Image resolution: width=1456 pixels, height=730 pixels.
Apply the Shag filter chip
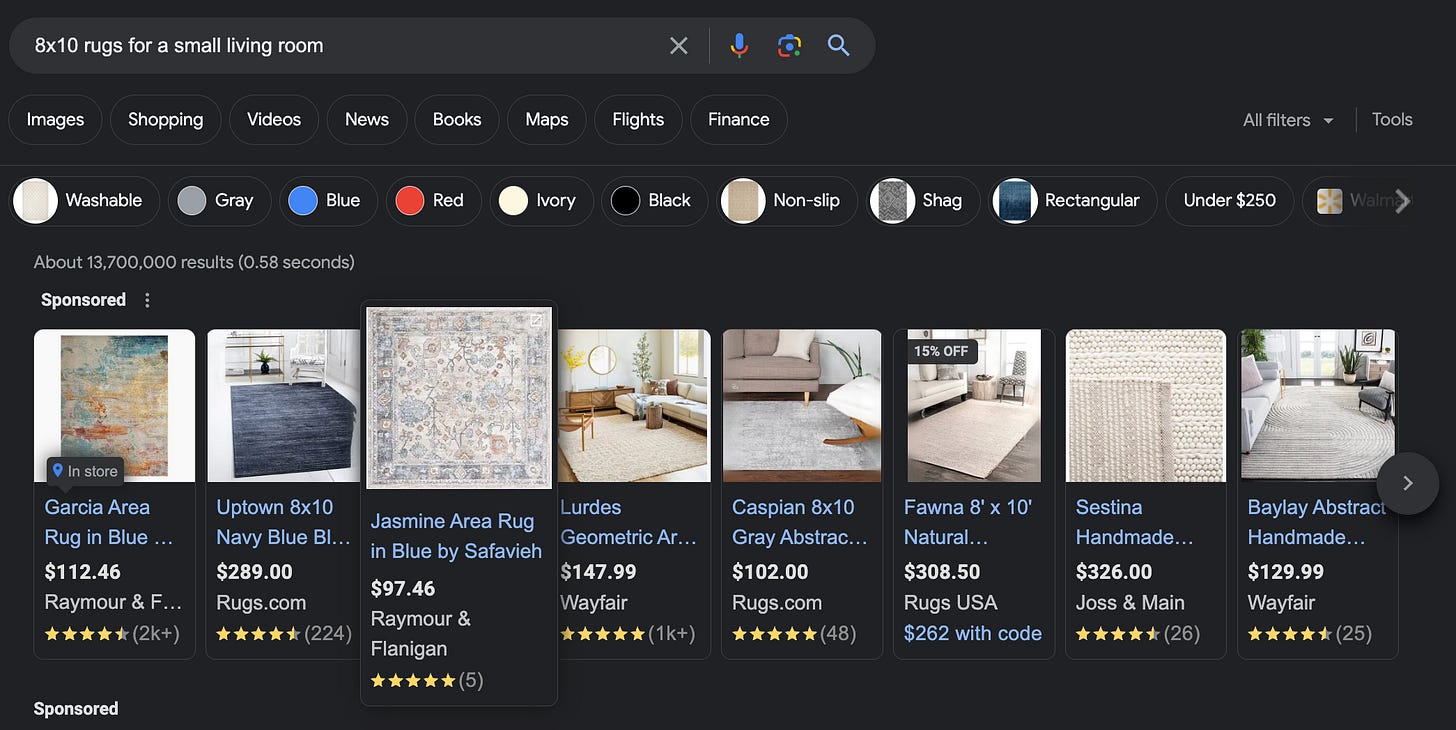click(x=923, y=200)
